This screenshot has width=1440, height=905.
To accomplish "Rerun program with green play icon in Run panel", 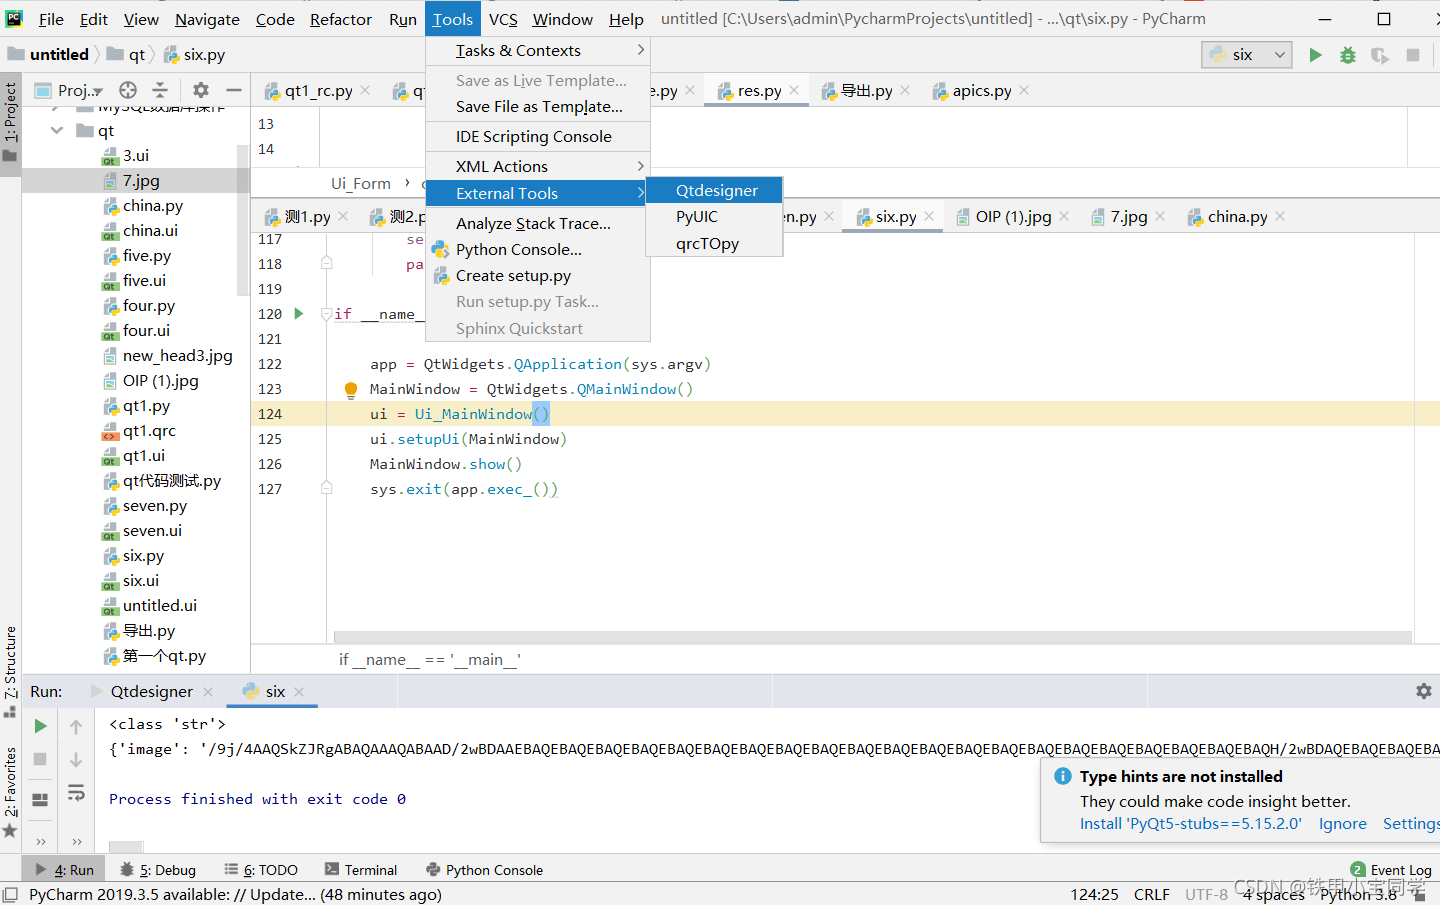I will point(40,726).
